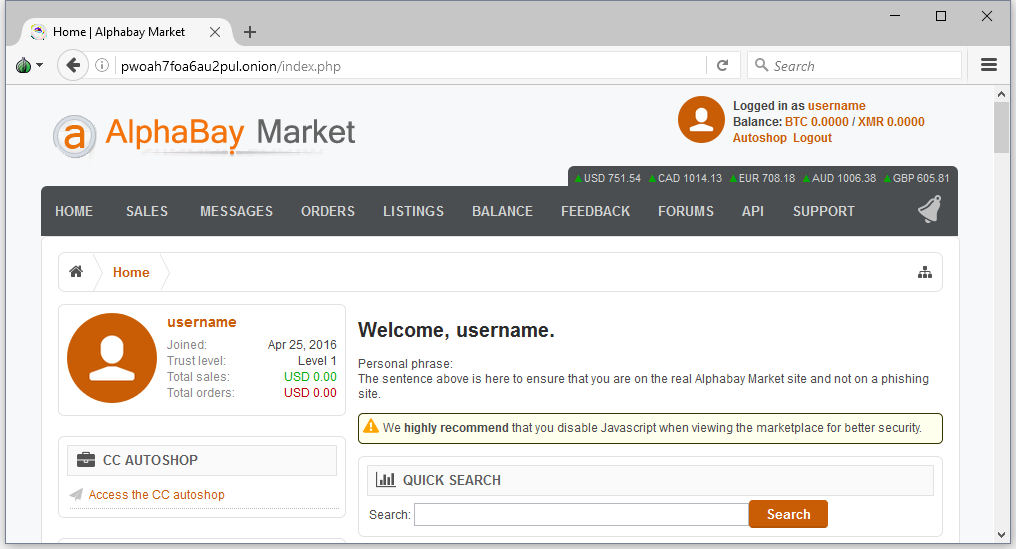The width and height of the screenshot is (1016, 549).
Task: Open the Autoshop link in header
Action: [759, 137]
